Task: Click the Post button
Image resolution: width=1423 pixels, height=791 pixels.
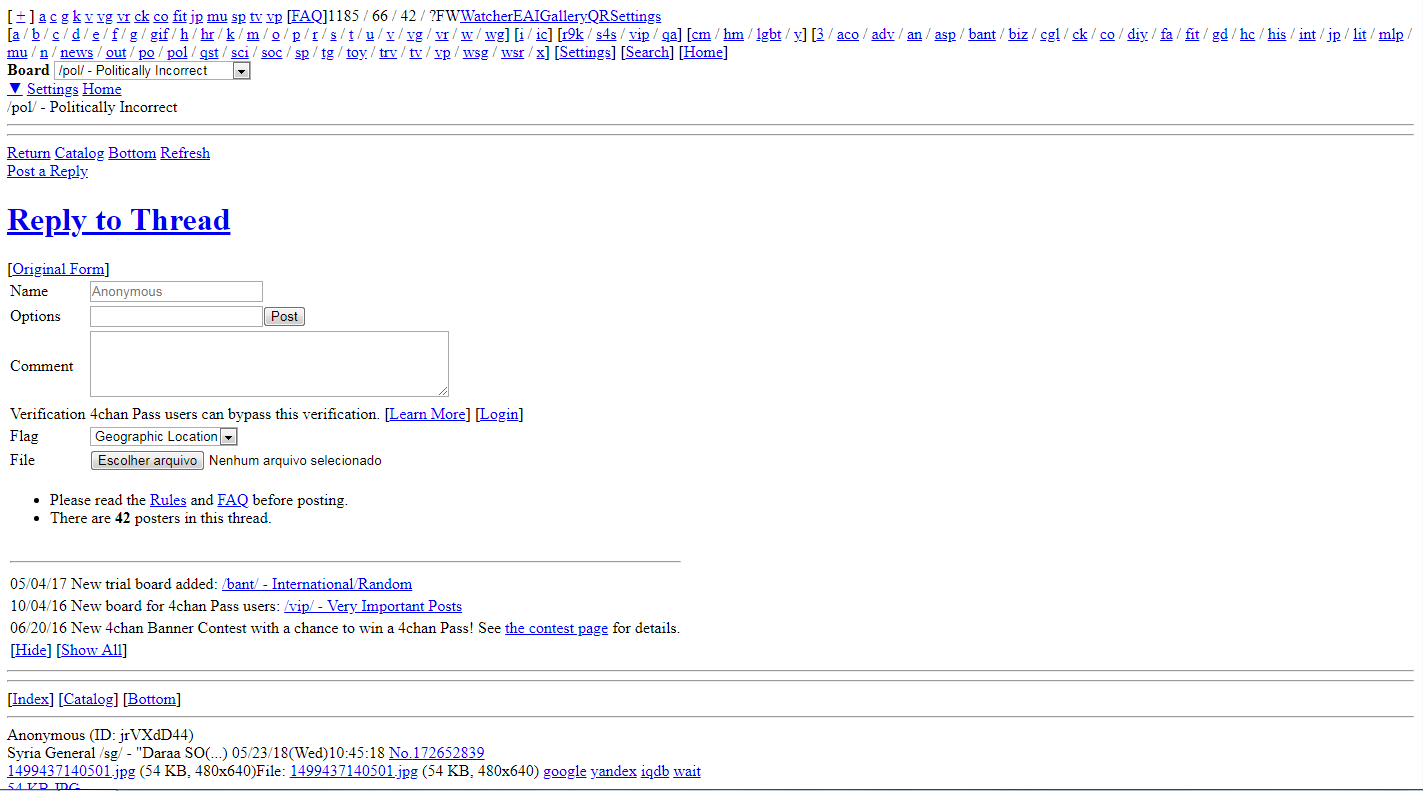Action: (283, 316)
